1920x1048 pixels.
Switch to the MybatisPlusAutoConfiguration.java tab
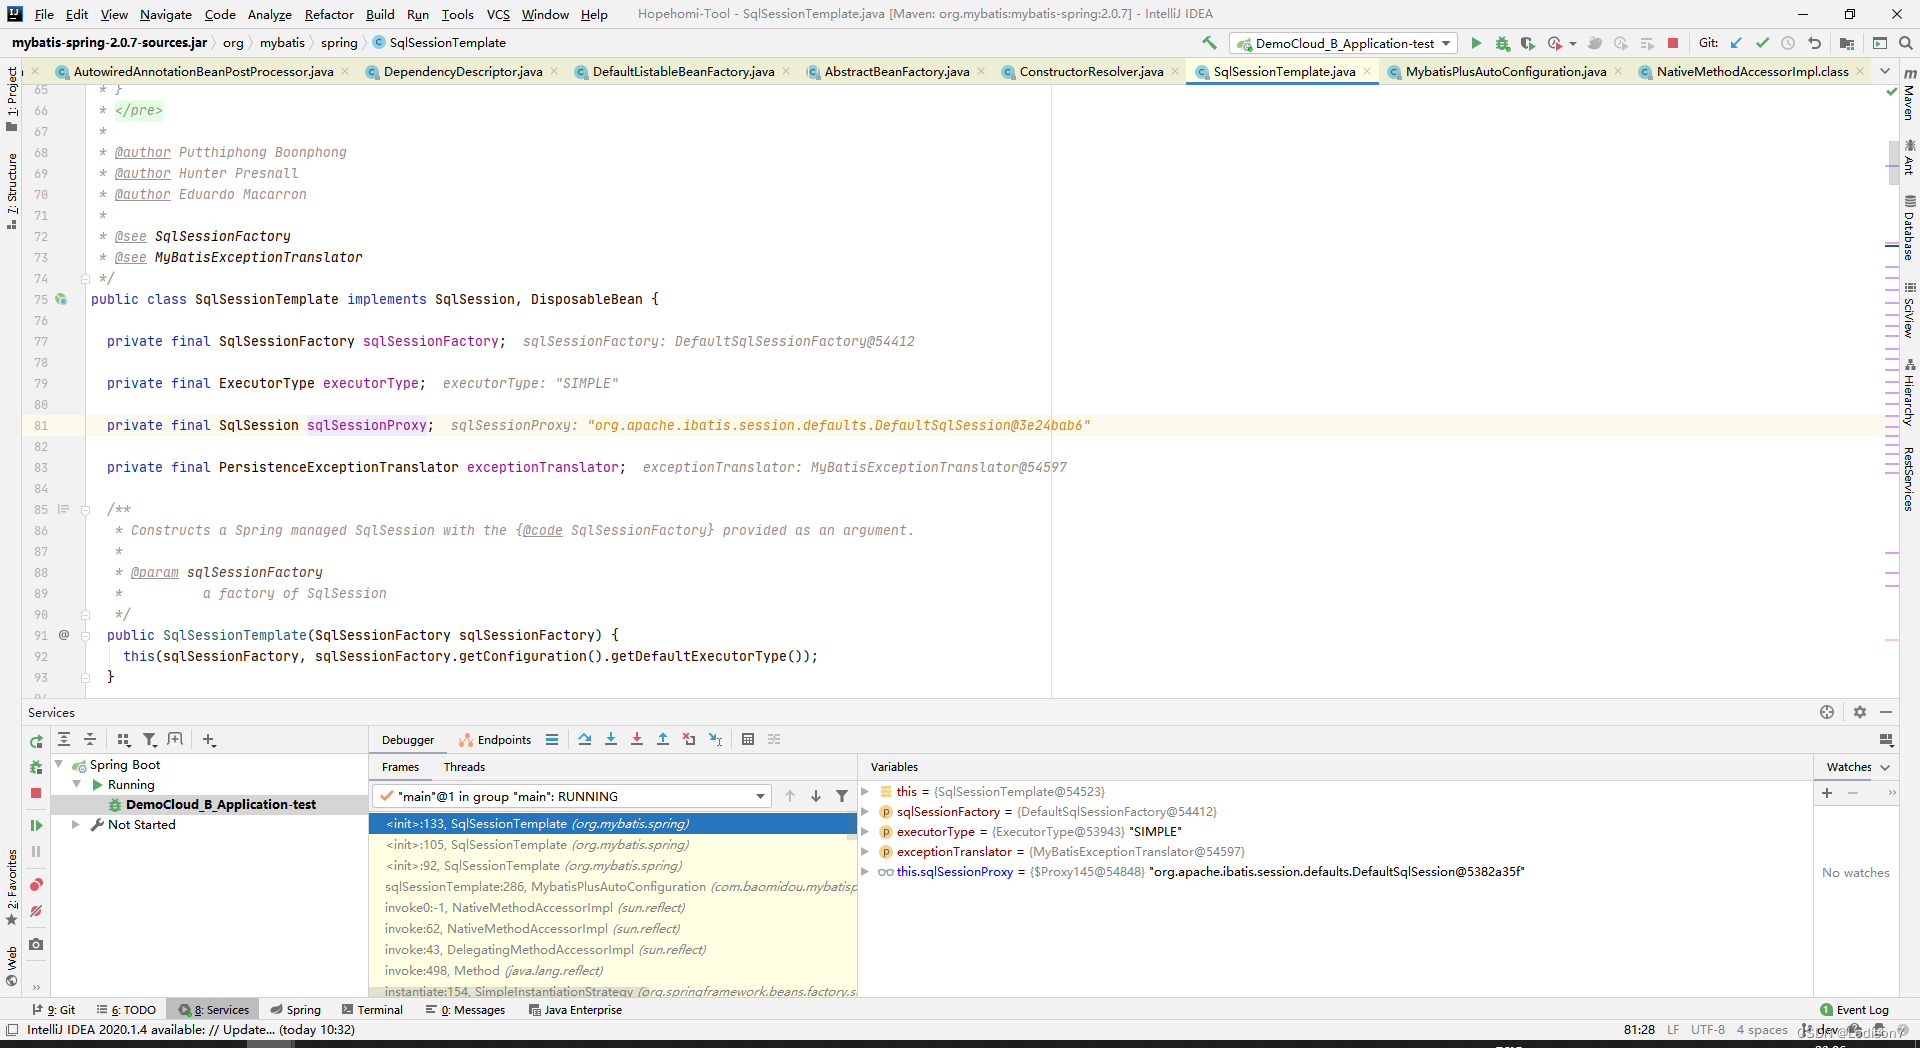[1505, 71]
